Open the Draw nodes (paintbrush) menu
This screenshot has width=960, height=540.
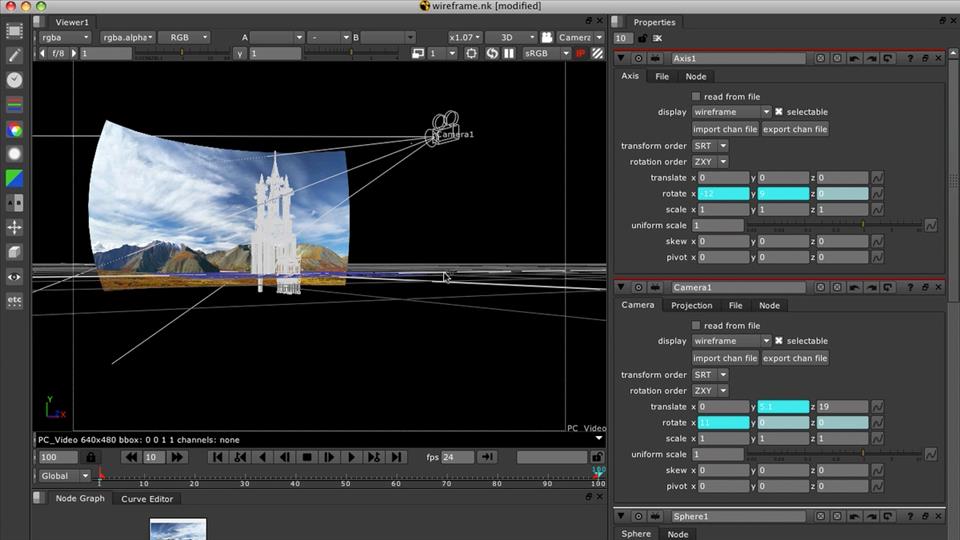click(14, 55)
